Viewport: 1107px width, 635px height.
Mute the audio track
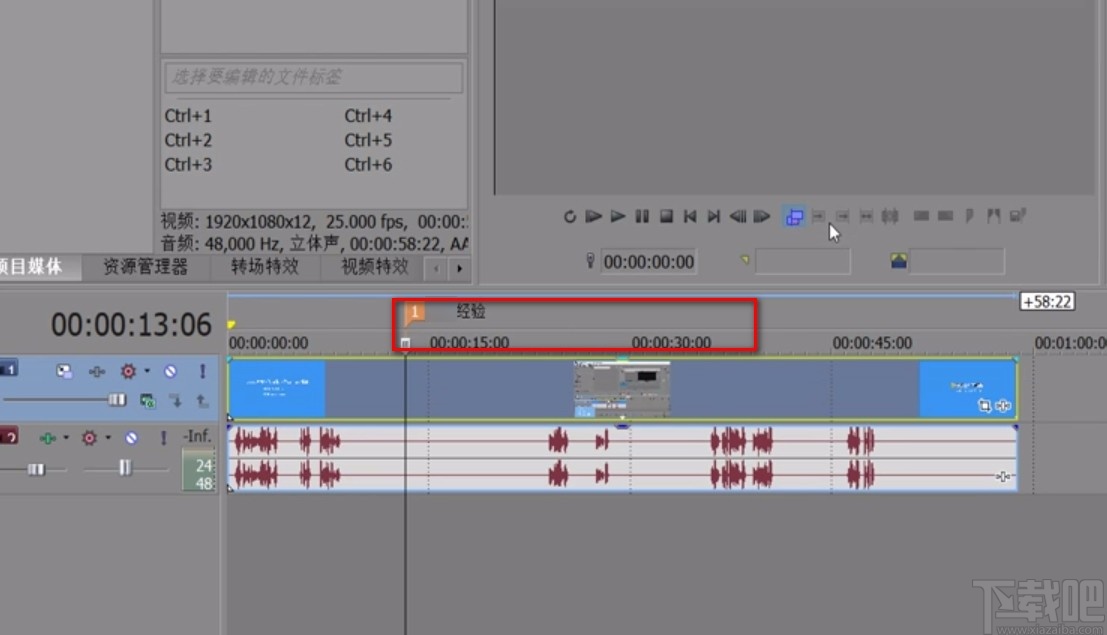(x=131, y=439)
